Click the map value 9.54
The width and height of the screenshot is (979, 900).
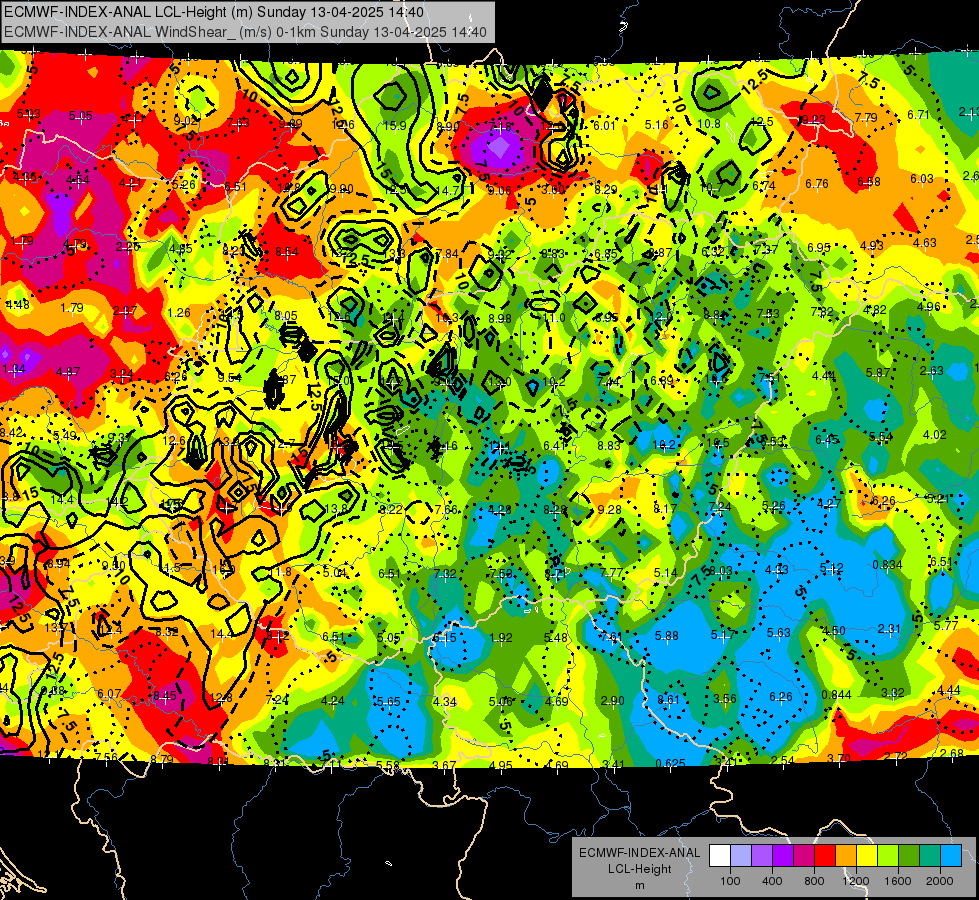pos(229,377)
